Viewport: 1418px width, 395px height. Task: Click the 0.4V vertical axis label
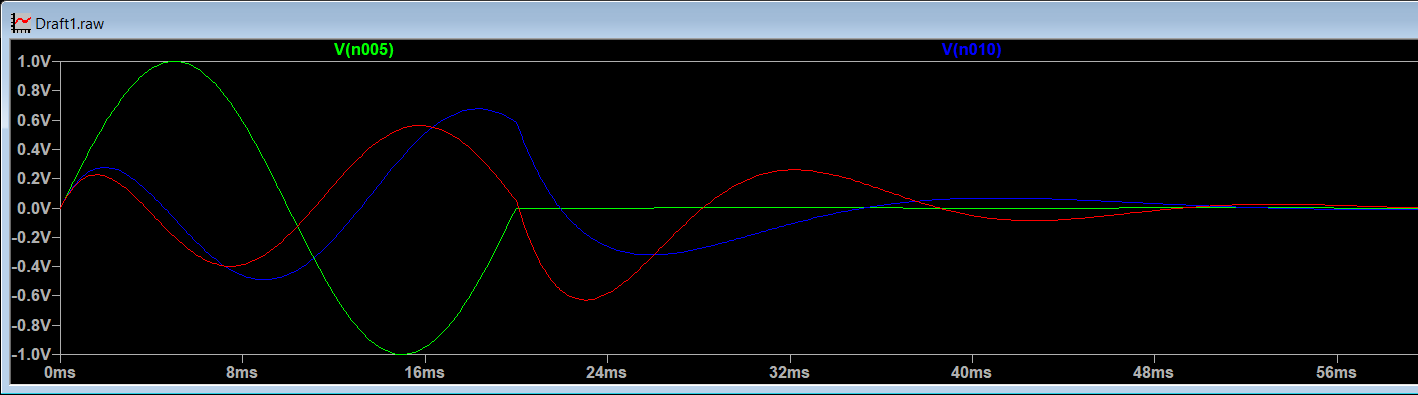[33, 149]
